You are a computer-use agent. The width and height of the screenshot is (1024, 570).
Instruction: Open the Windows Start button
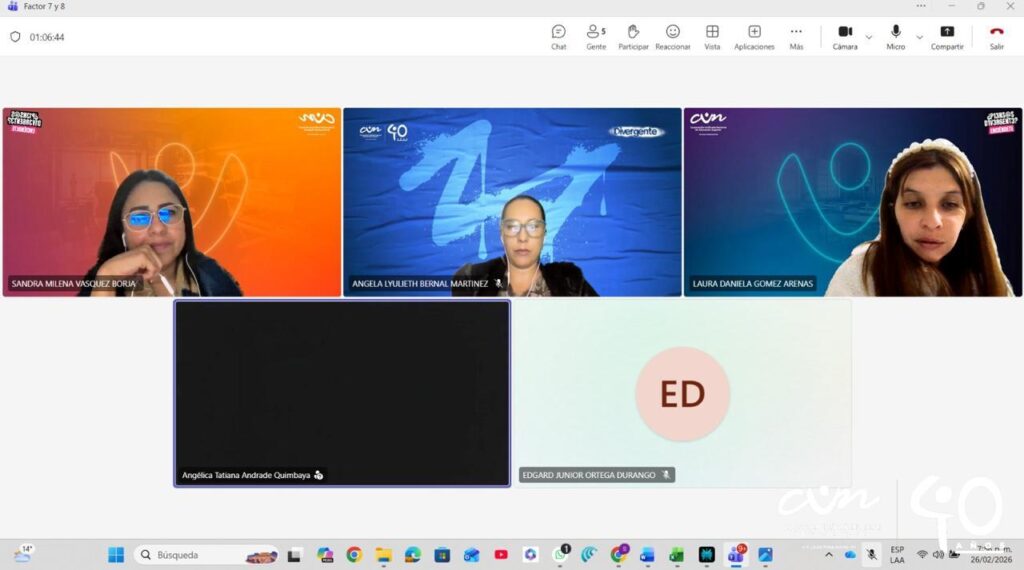click(116, 554)
